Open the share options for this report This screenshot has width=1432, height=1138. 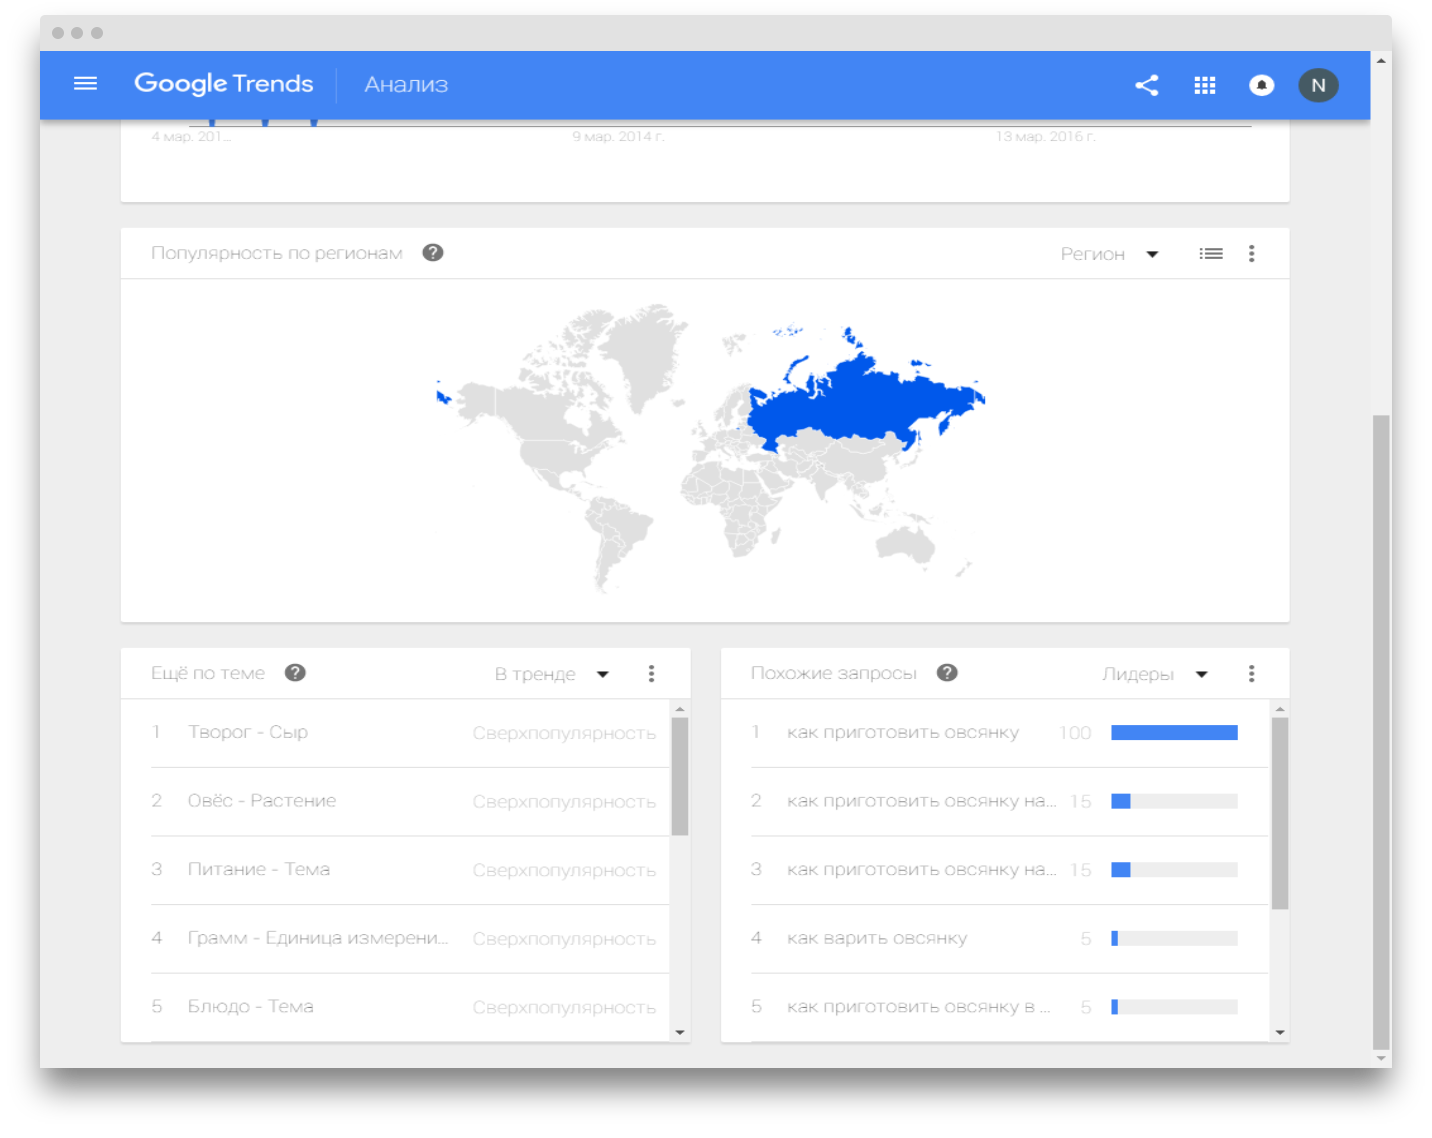[x=1147, y=85]
